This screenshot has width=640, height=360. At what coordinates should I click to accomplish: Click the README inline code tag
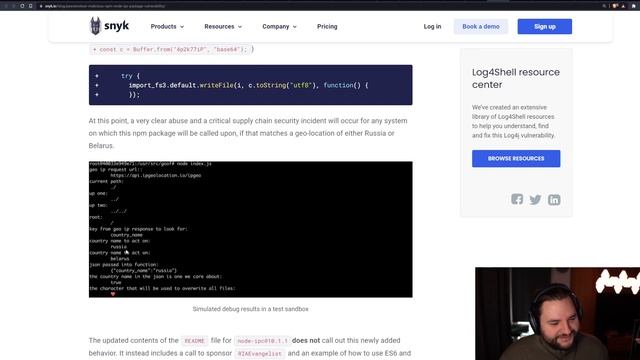[194, 341]
